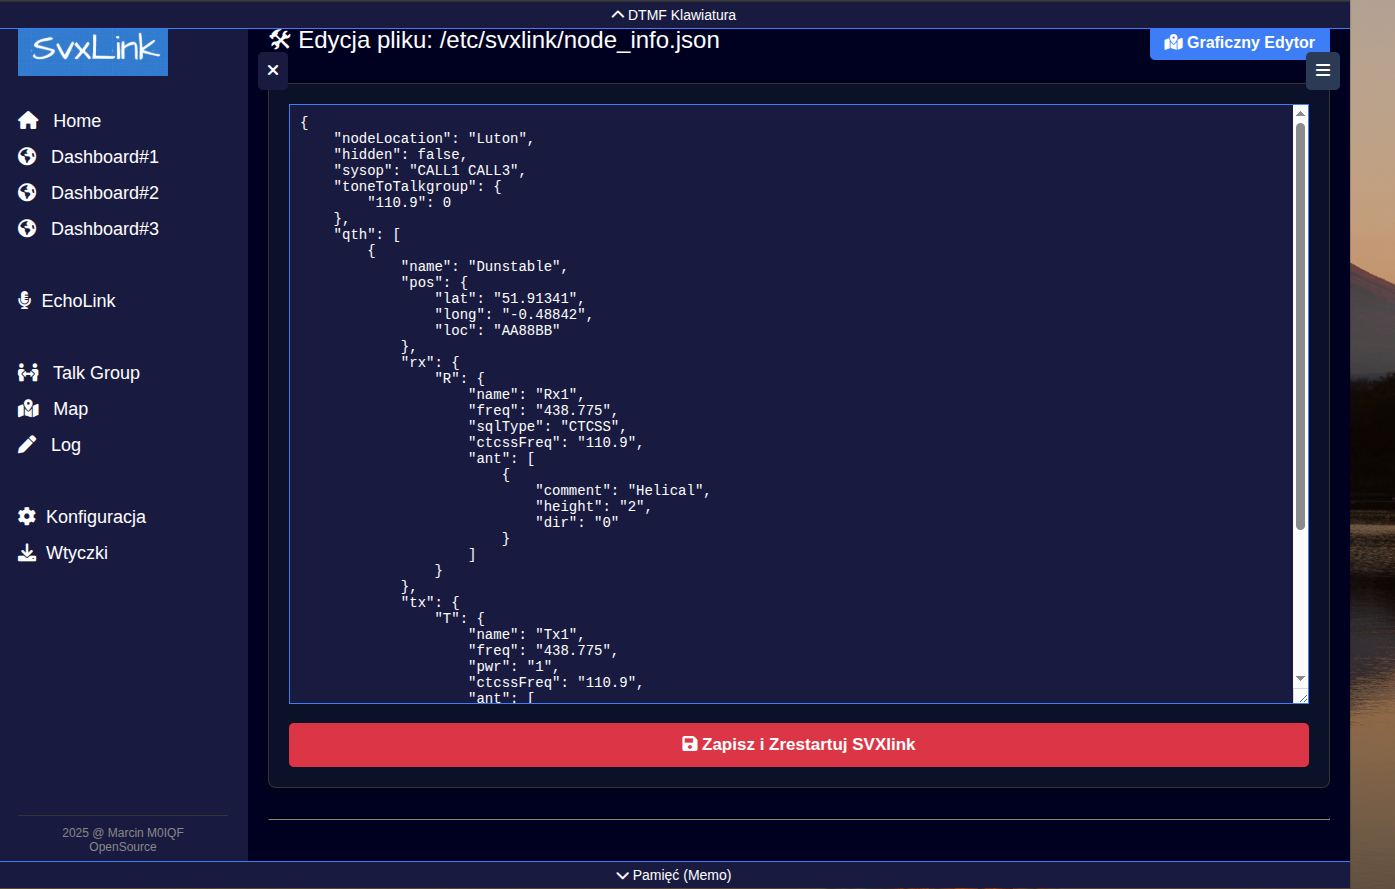The image size is (1395, 889).
Task: Open the Graficzny Edytor
Action: [x=1239, y=43]
